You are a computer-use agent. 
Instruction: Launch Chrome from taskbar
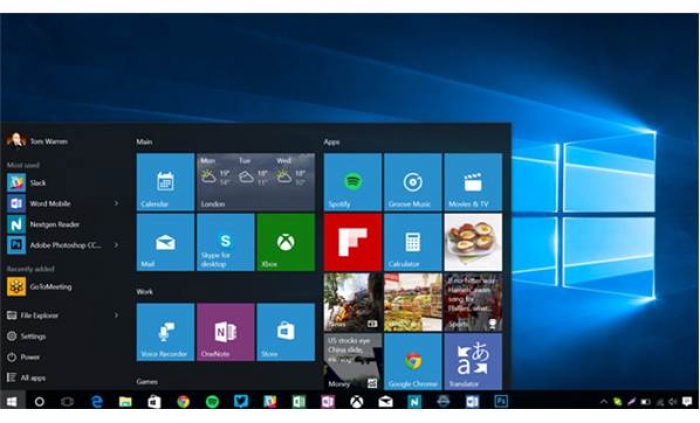[183, 402]
